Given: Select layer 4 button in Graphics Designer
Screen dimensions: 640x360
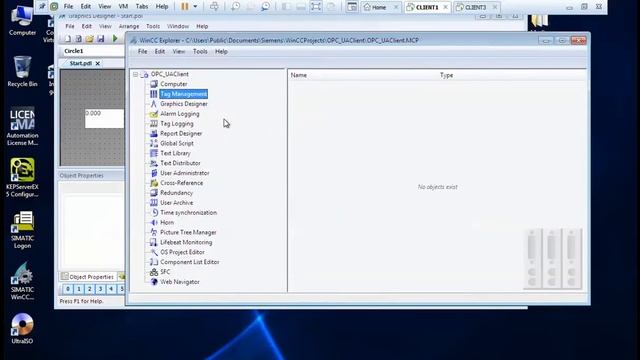Looking at the screenshot, I should click(111, 289).
